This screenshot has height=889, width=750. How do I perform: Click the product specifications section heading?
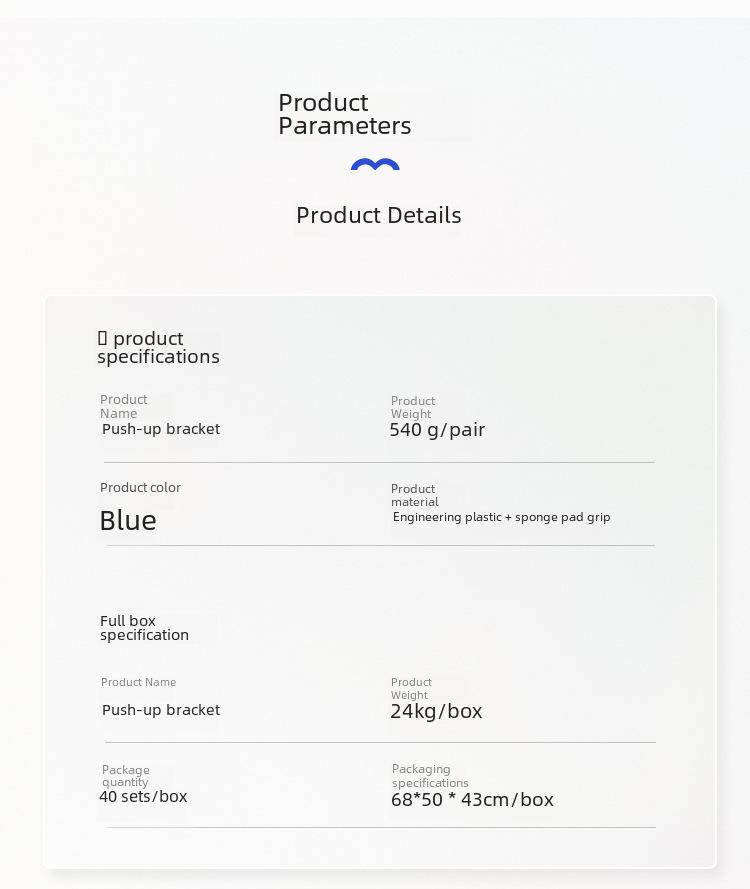(158, 348)
